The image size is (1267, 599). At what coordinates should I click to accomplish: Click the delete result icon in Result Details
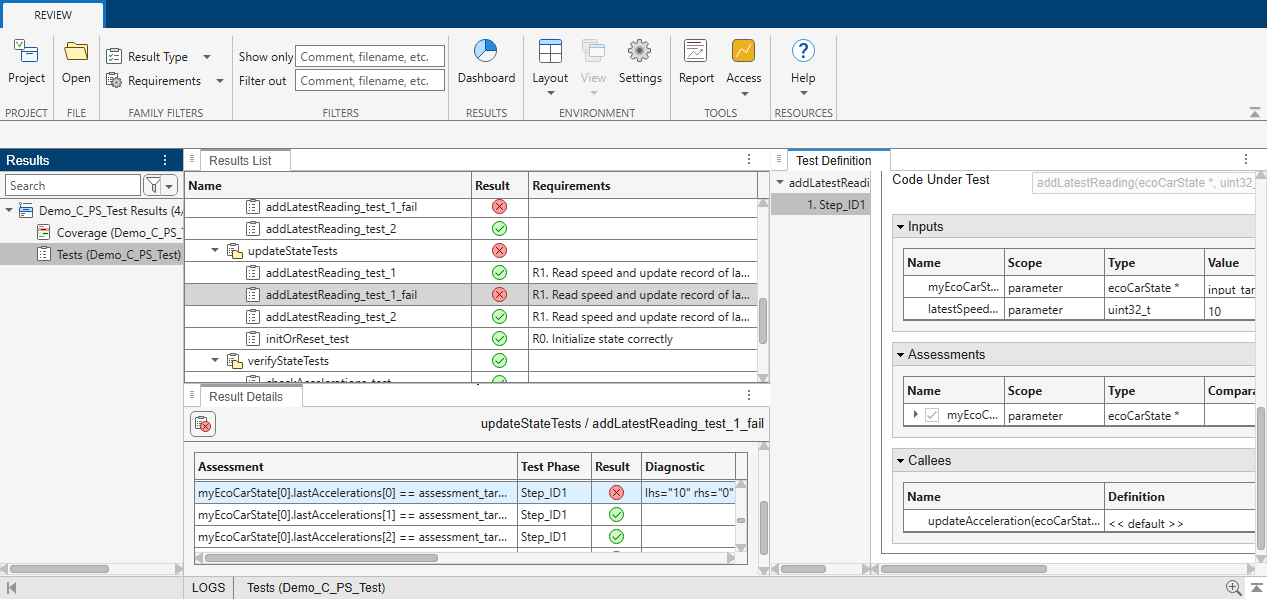203,424
